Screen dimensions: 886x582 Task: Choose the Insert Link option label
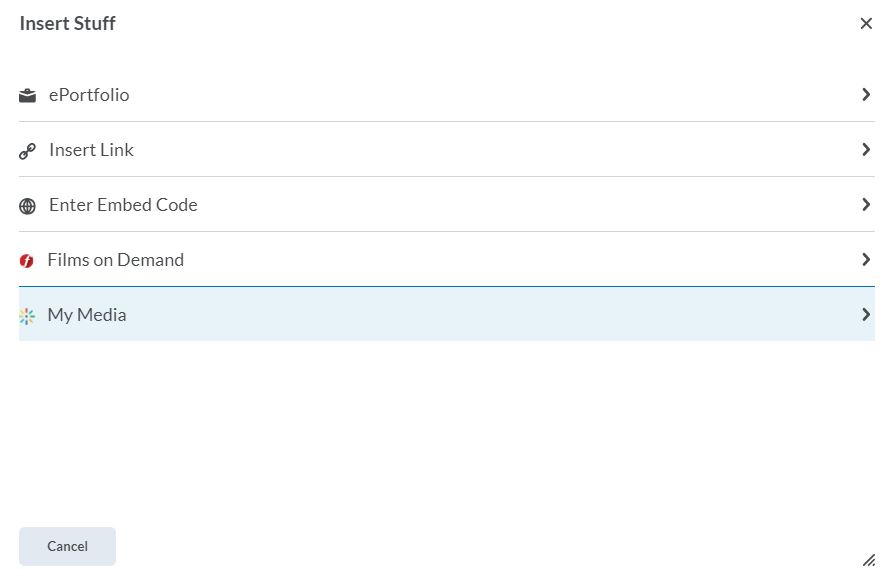(x=91, y=150)
